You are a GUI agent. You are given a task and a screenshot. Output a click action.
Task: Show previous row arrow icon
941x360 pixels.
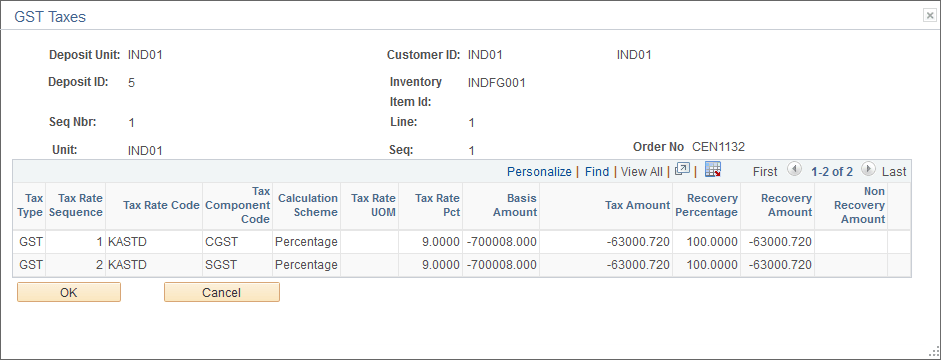click(x=794, y=170)
